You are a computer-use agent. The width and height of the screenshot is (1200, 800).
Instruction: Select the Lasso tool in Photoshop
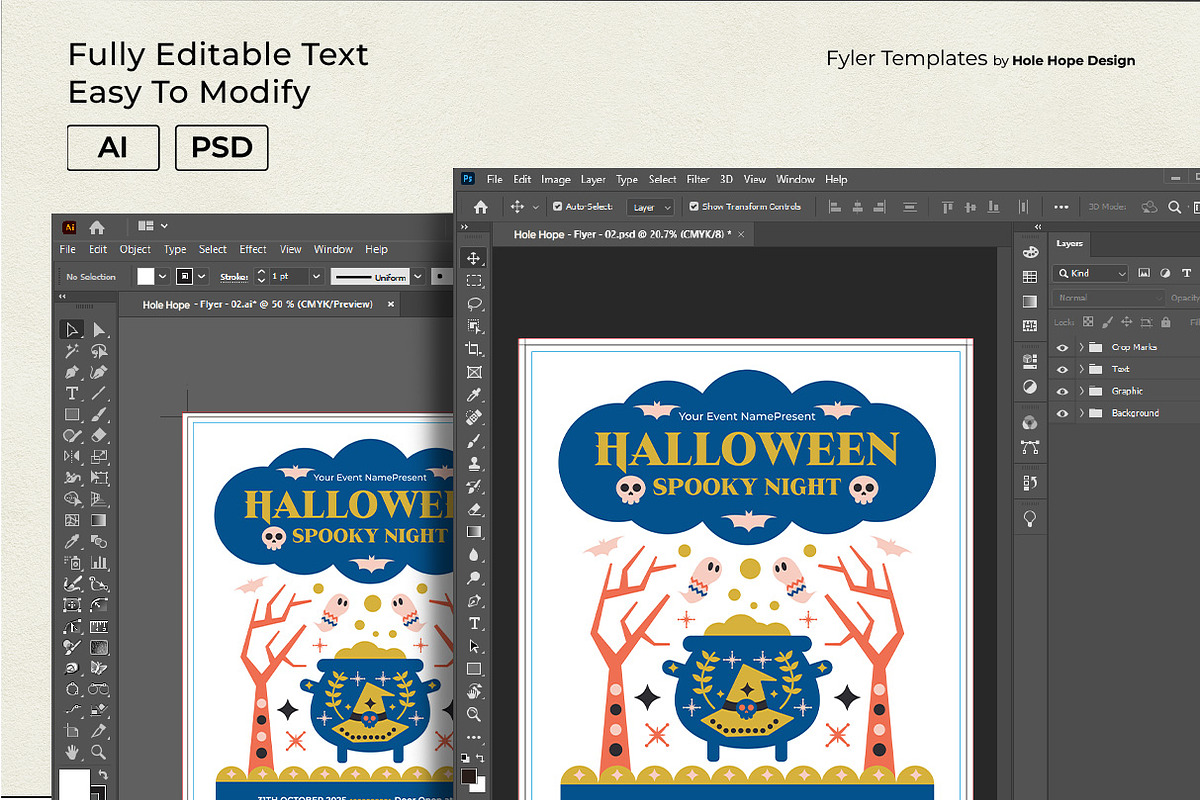point(474,303)
